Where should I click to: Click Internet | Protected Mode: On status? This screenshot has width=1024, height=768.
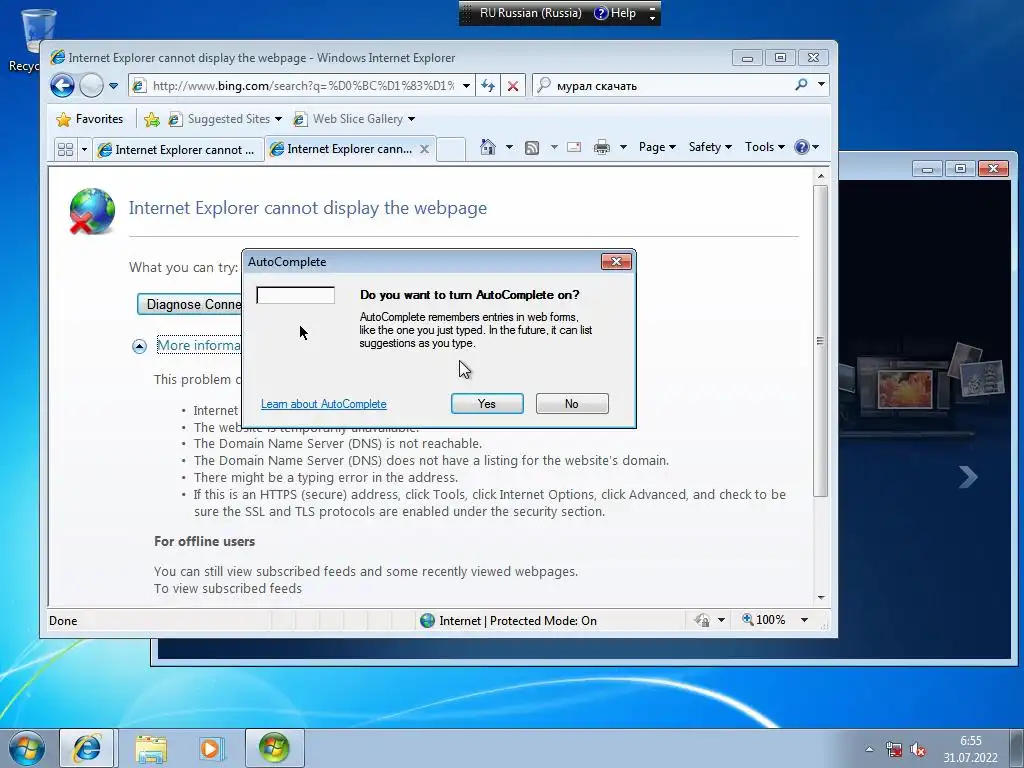(509, 620)
